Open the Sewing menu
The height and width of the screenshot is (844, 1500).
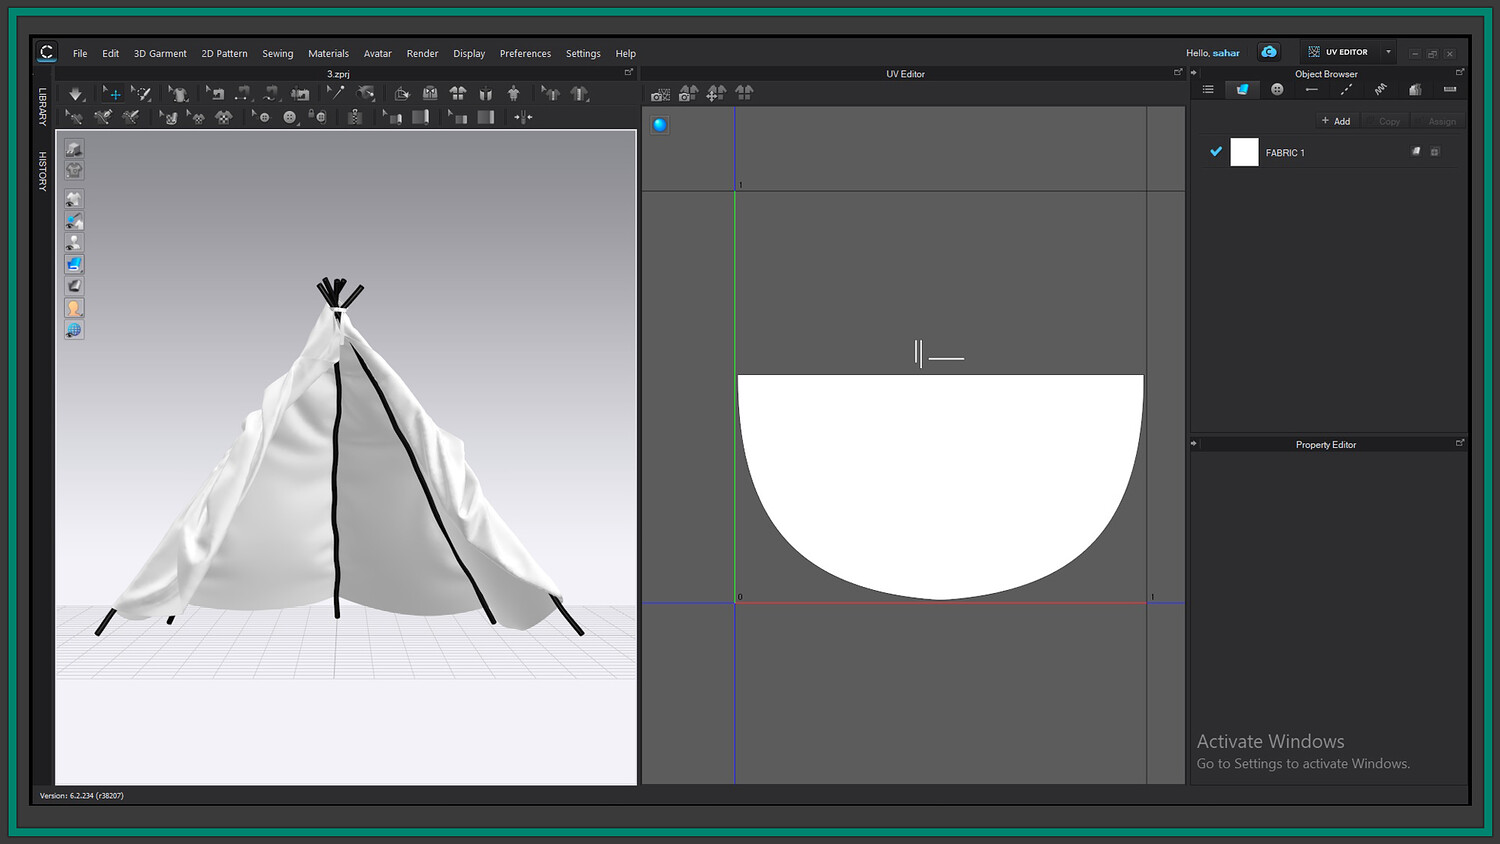(x=277, y=54)
